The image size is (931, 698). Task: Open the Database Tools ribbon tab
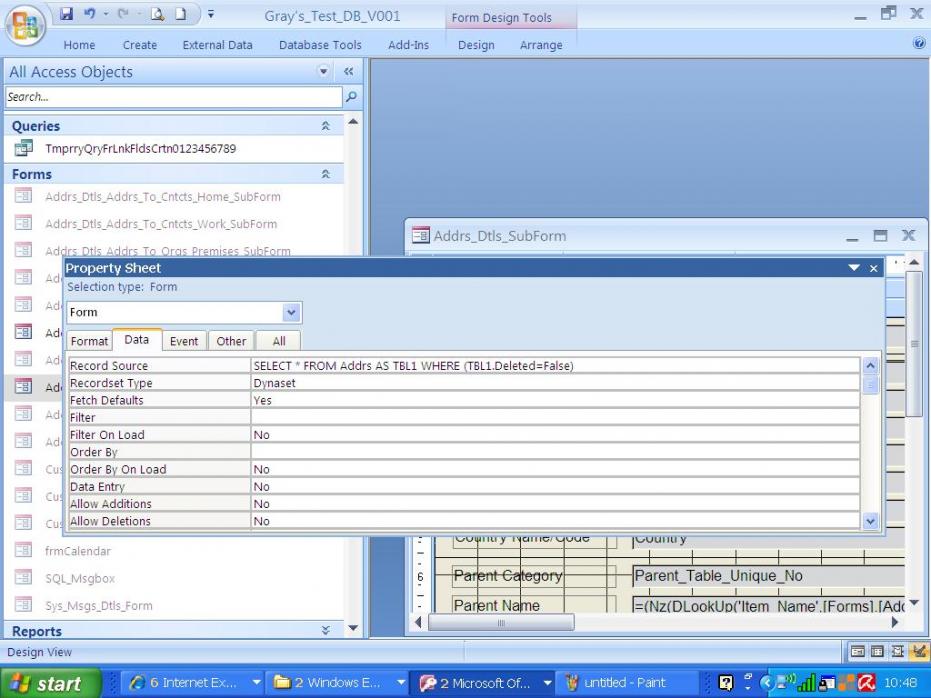point(320,45)
